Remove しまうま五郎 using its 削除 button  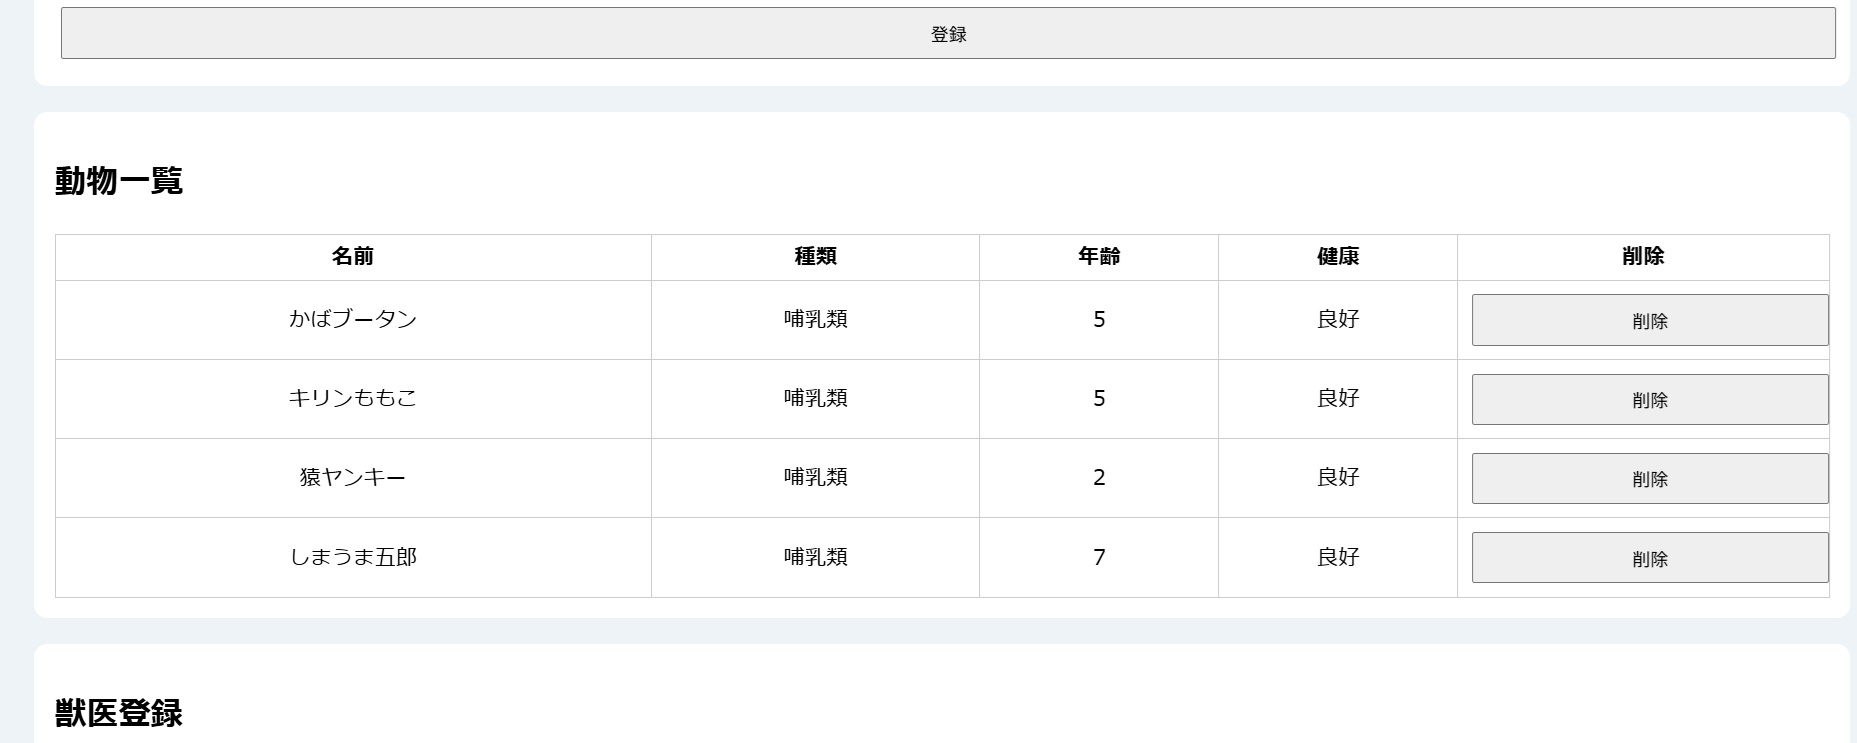click(x=1649, y=558)
